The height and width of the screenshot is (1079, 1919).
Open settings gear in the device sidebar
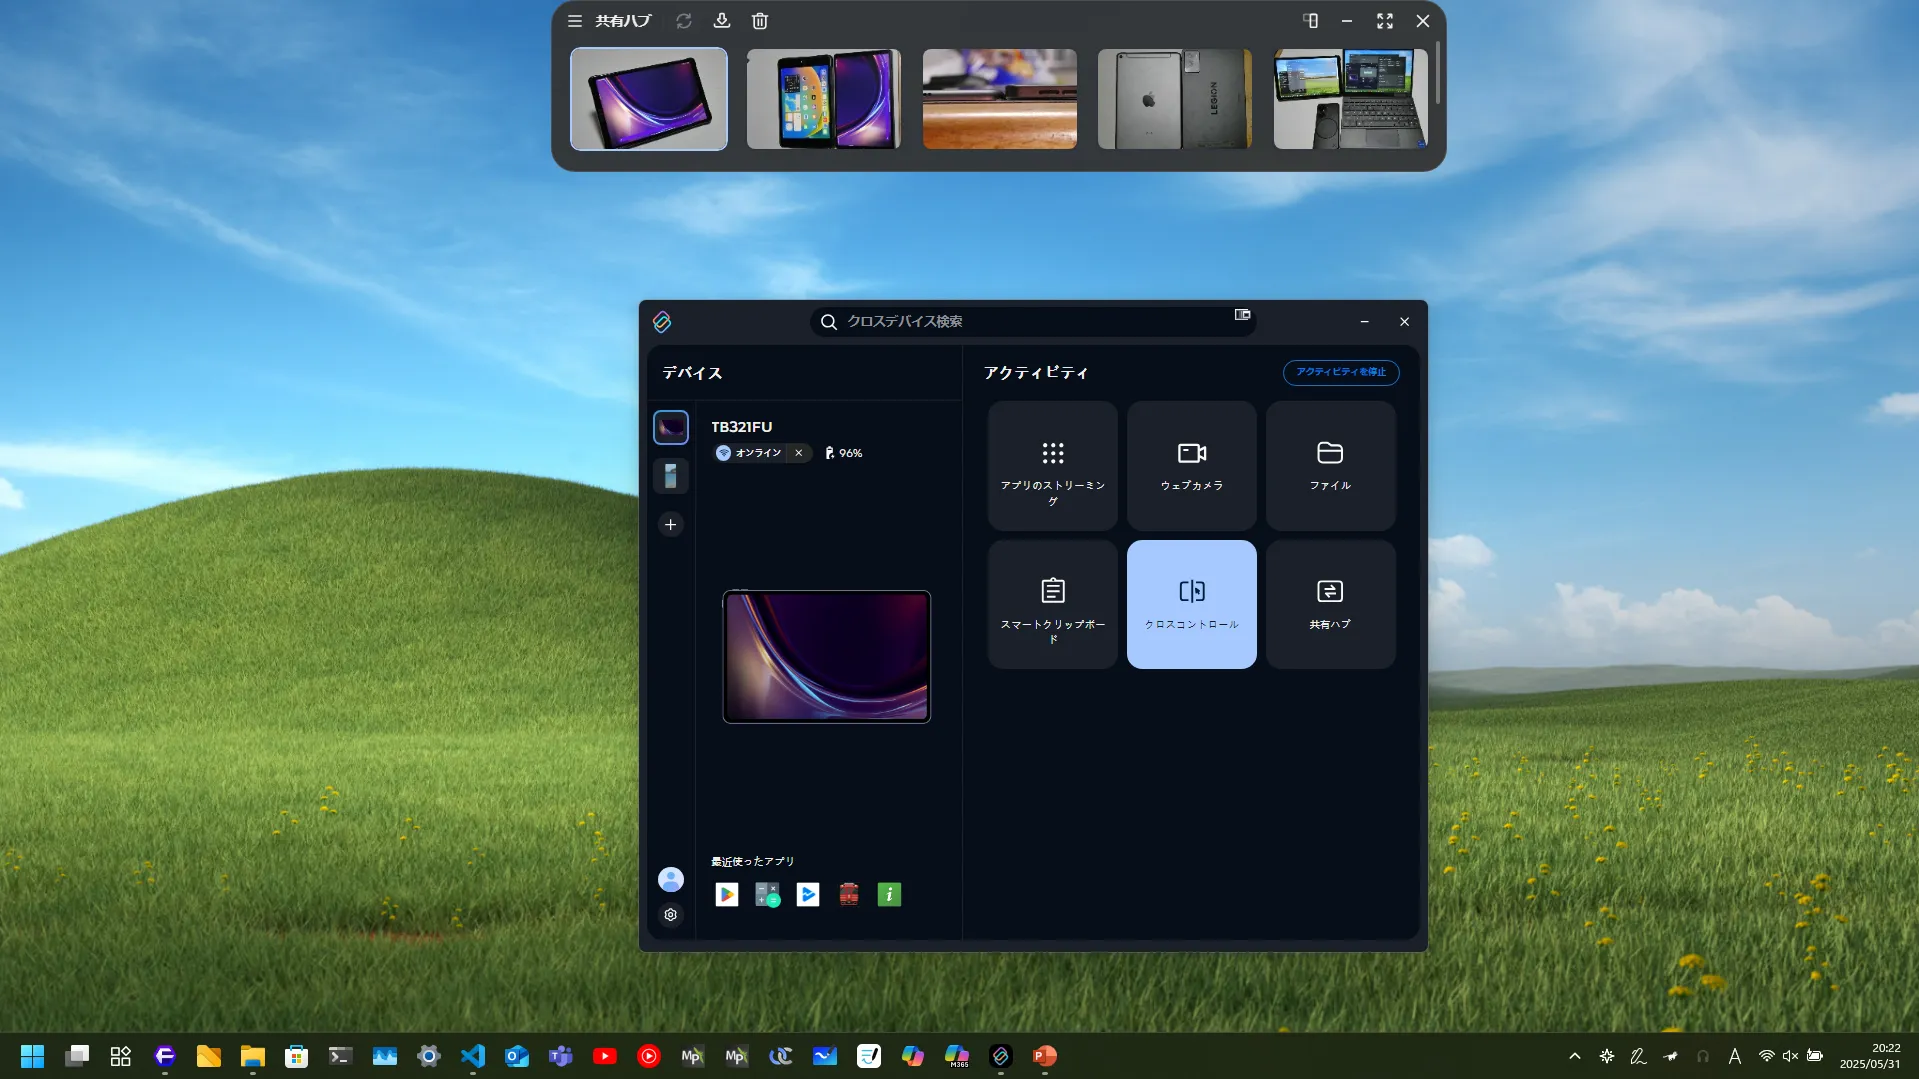671,915
